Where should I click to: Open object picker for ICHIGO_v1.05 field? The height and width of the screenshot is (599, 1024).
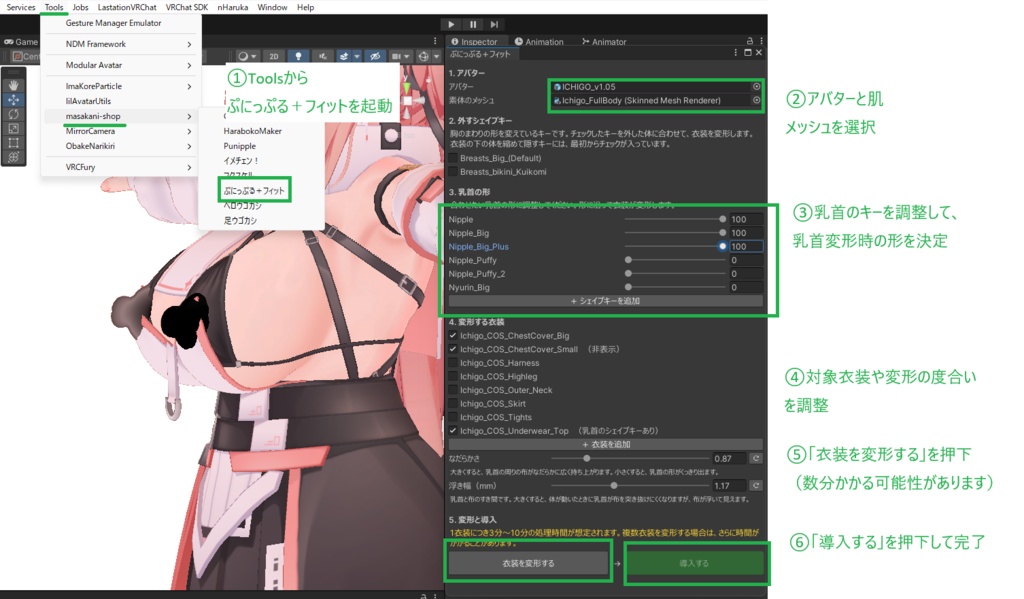click(756, 86)
